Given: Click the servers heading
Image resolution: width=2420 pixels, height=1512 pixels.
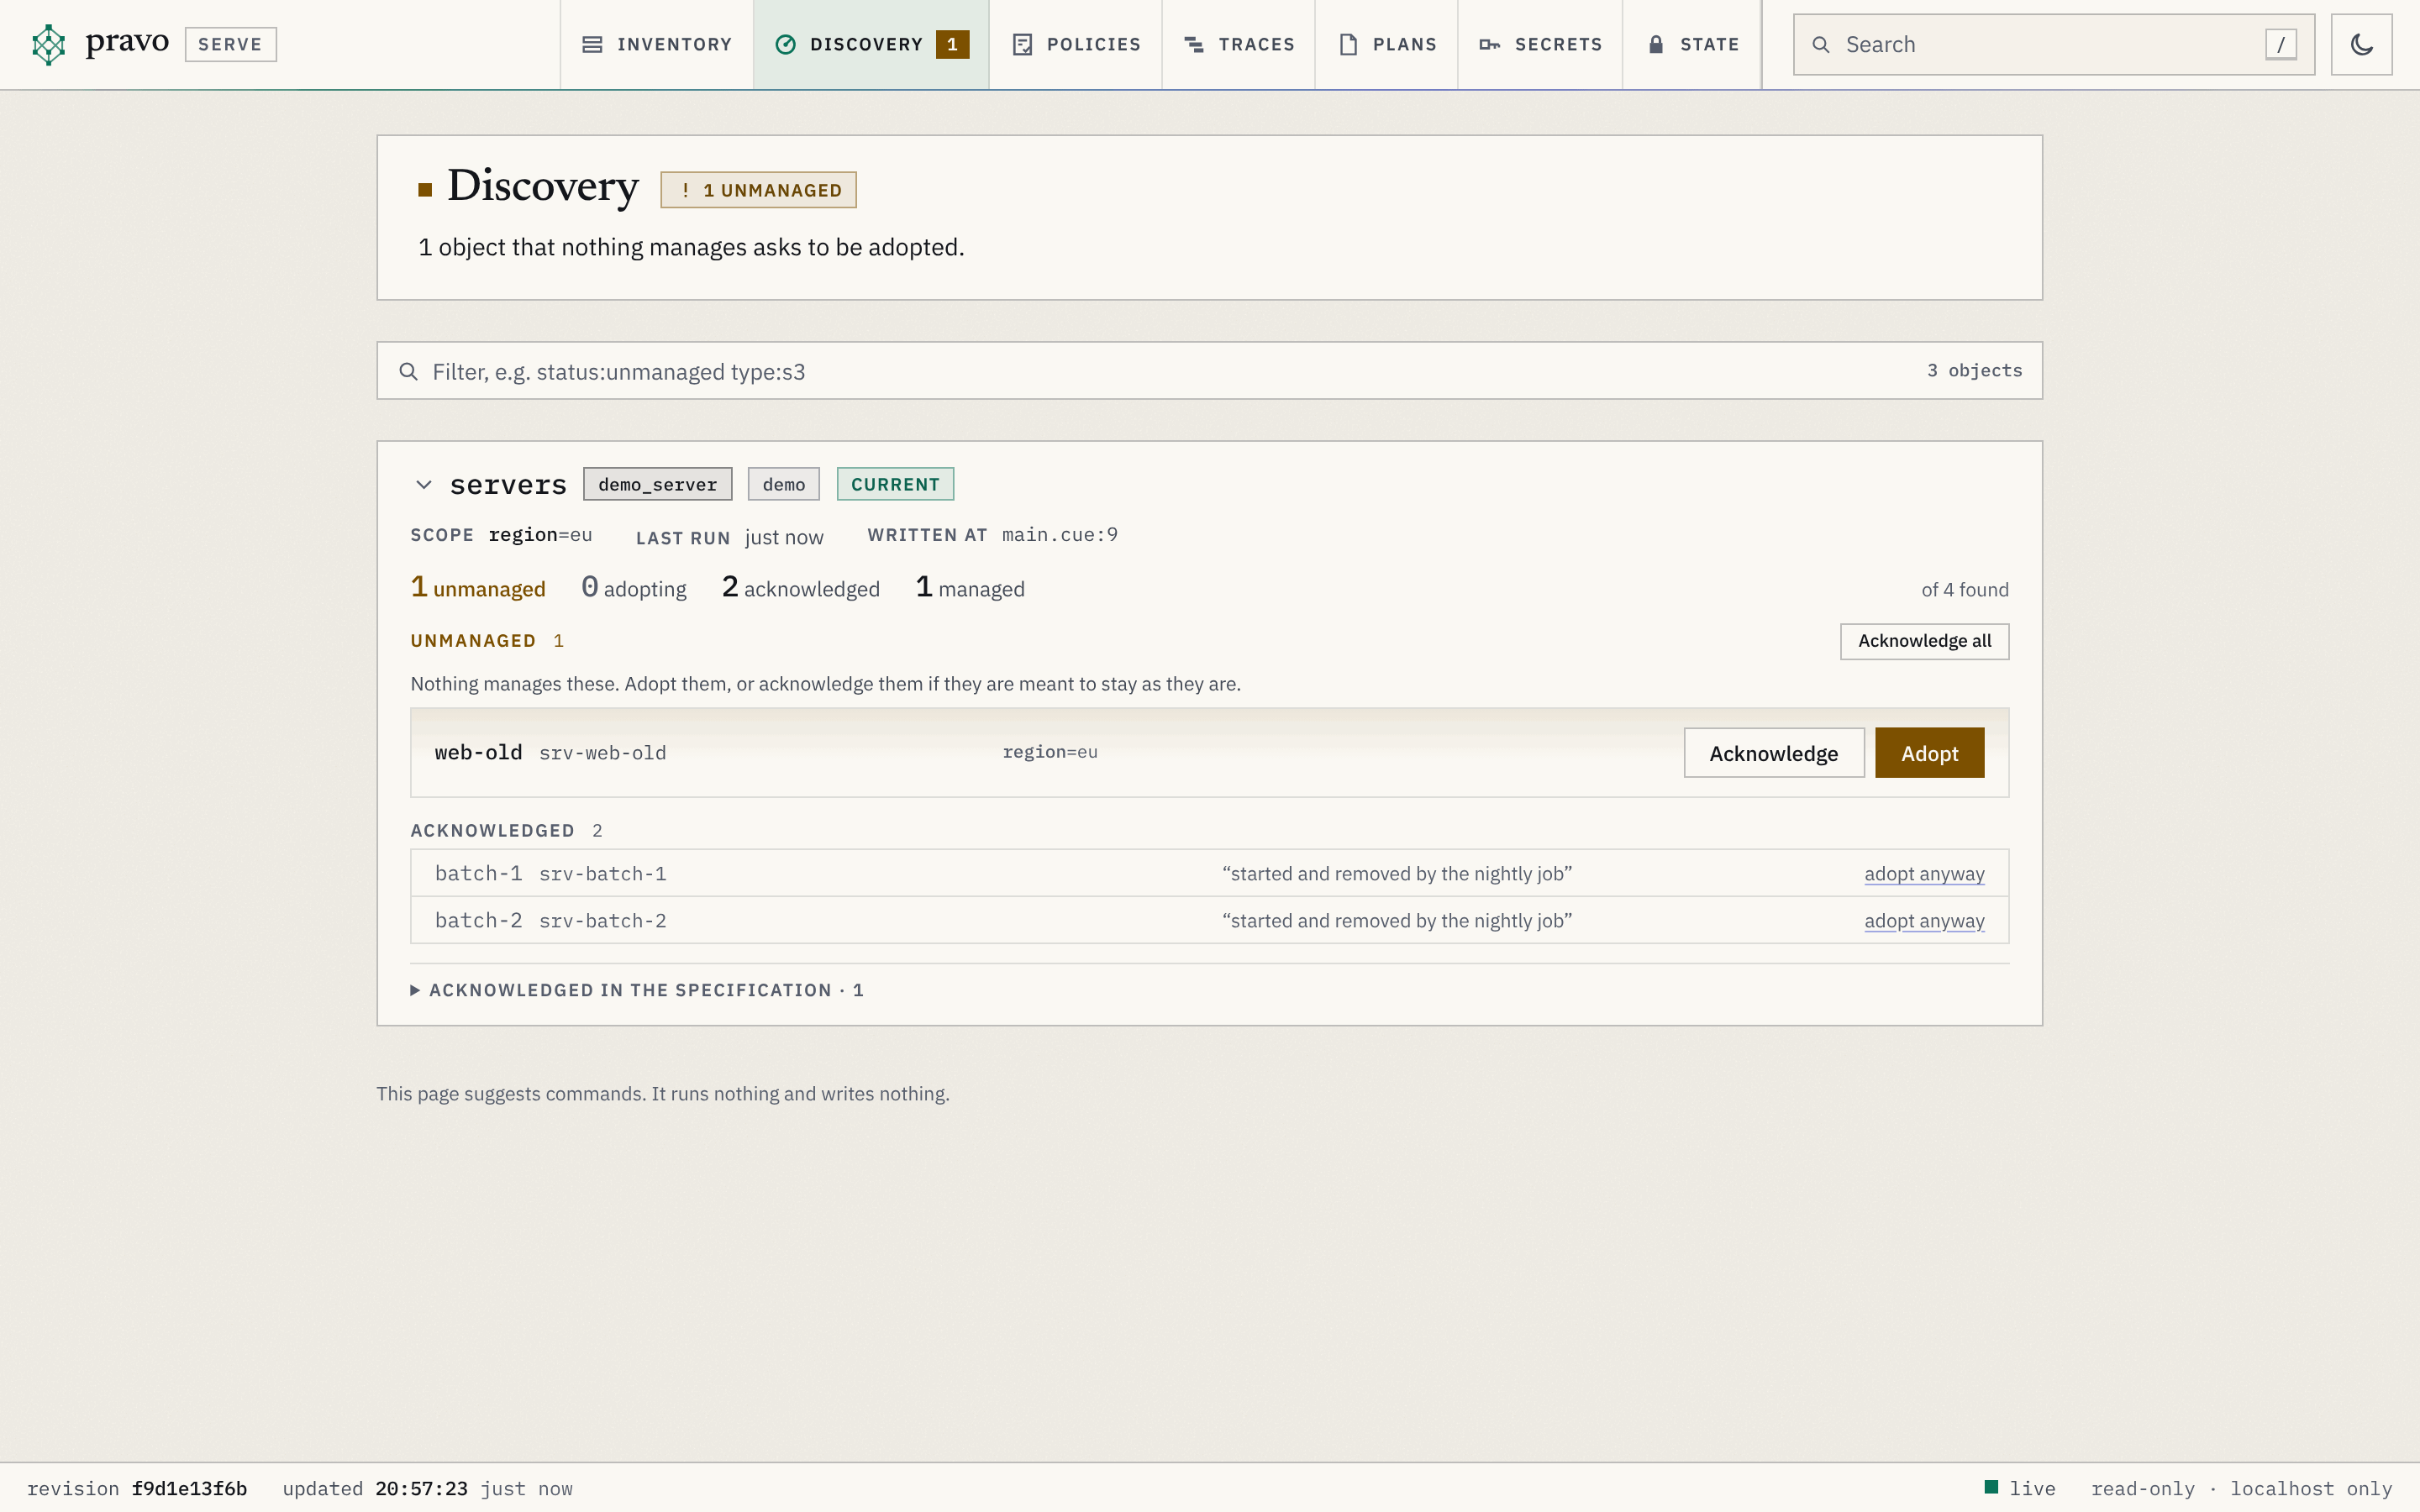Looking at the screenshot, I should click(x=508, y=485).
